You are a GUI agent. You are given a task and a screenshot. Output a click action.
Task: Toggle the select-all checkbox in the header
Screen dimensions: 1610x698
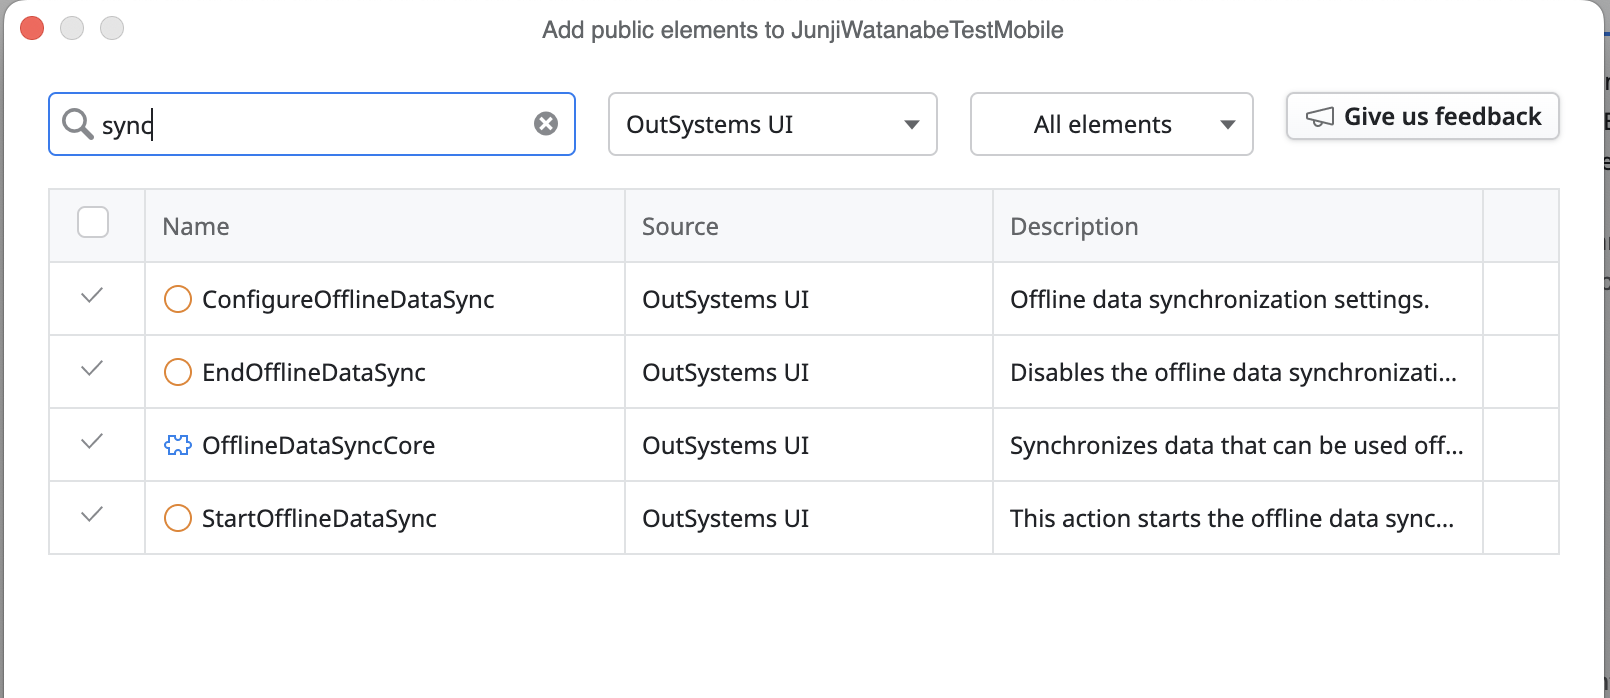(93, 222)
